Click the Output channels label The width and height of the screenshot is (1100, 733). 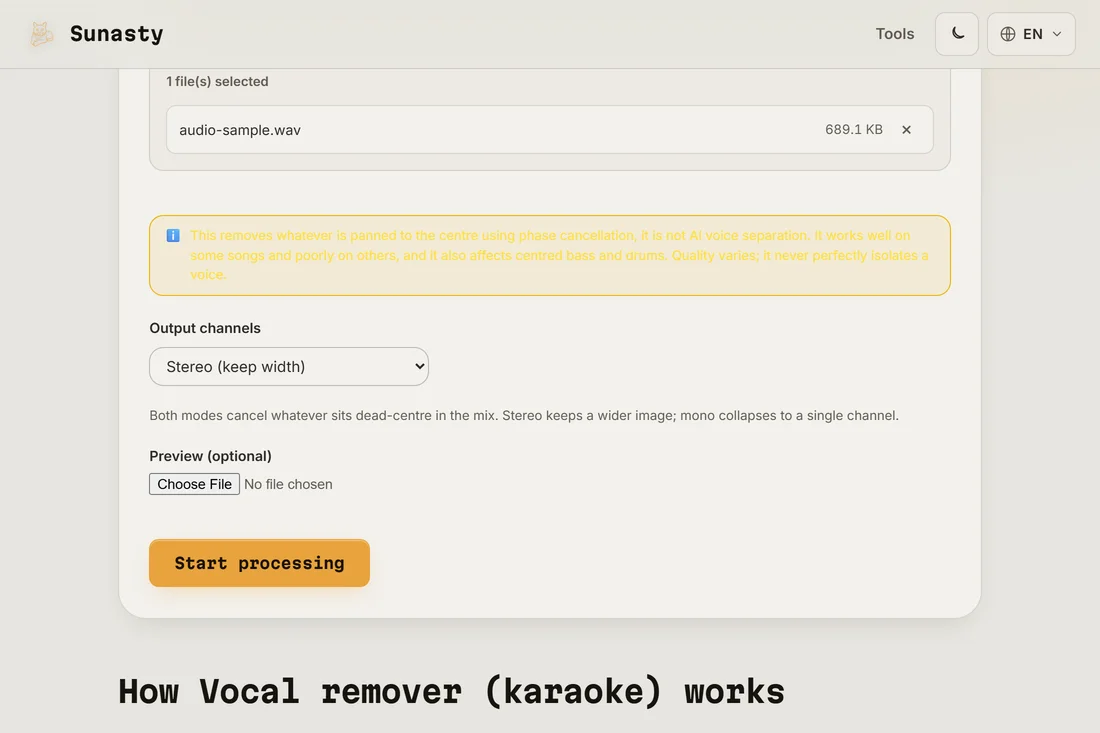pyautogui.click(x=205, y=328)
